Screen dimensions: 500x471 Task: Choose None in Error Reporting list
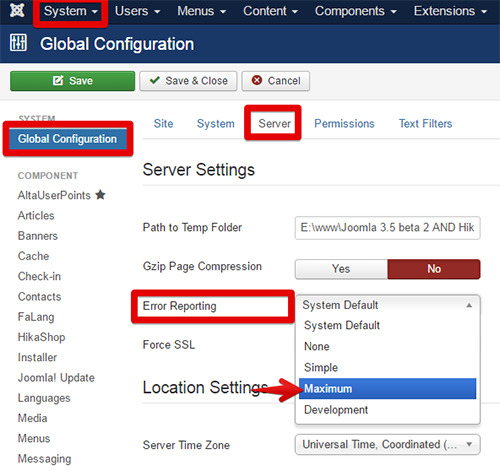(387, 347)
